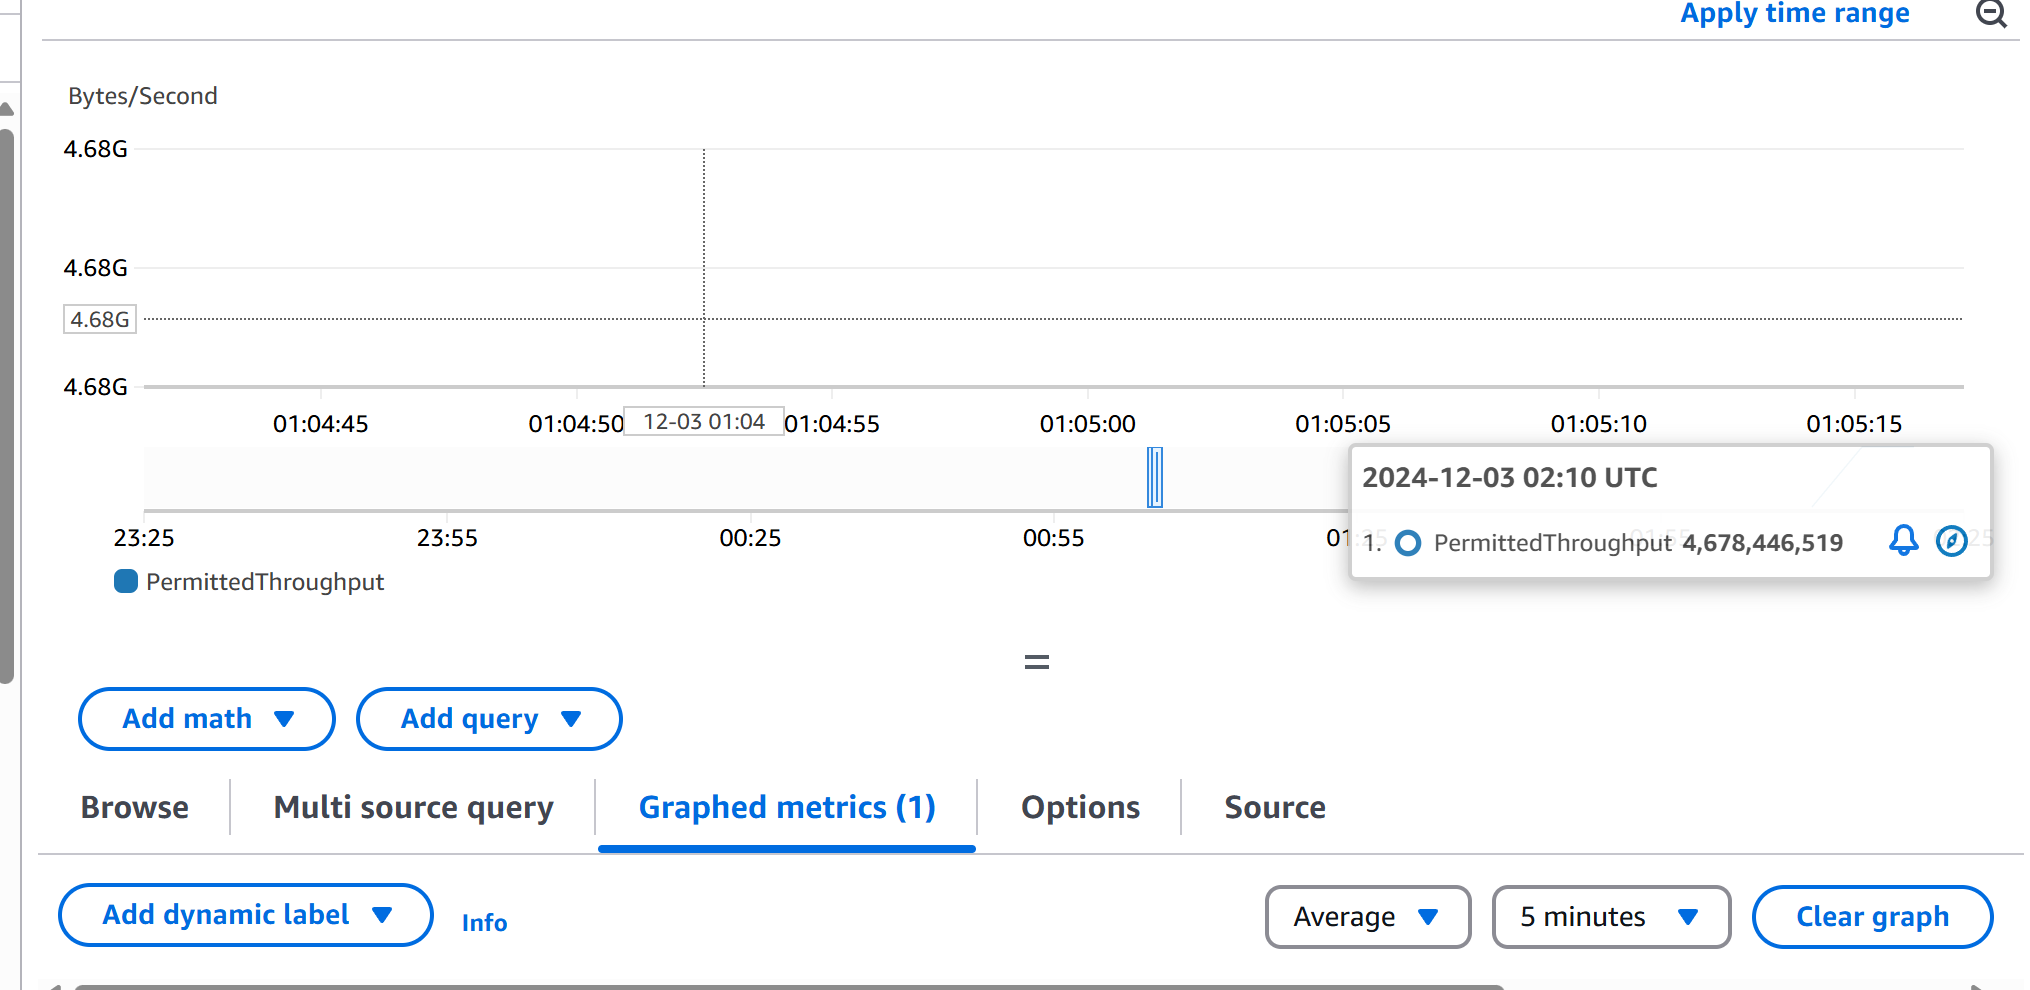Viewport: 2030px width, 990px height.
Task: Click the scroll-up arrow on left scrollbar
Action: pos(7,109)
